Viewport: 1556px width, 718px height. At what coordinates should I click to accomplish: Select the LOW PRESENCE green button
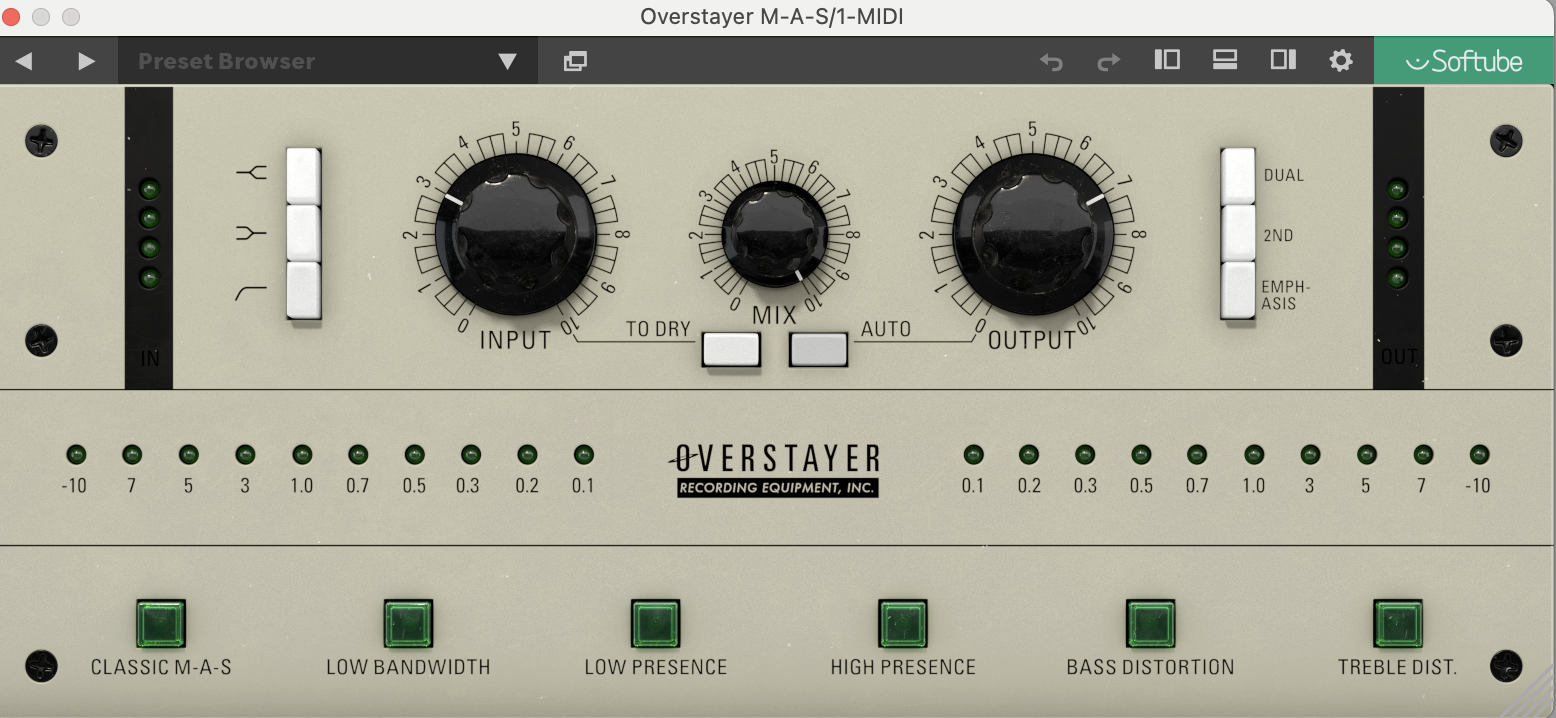655,625
